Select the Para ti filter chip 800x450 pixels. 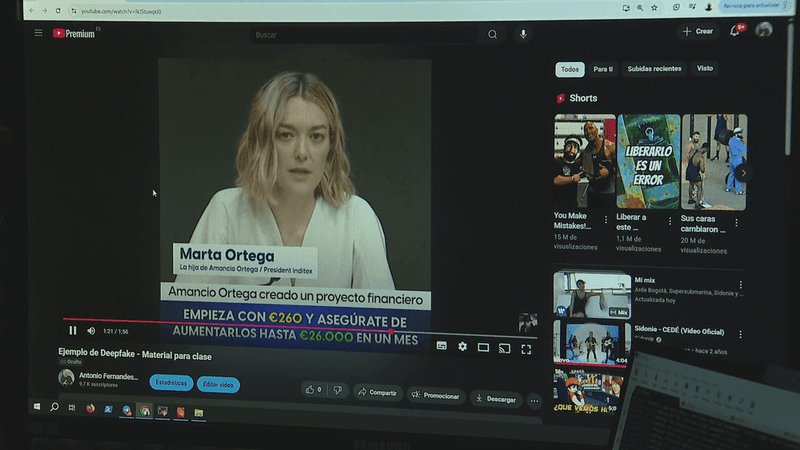603,69
